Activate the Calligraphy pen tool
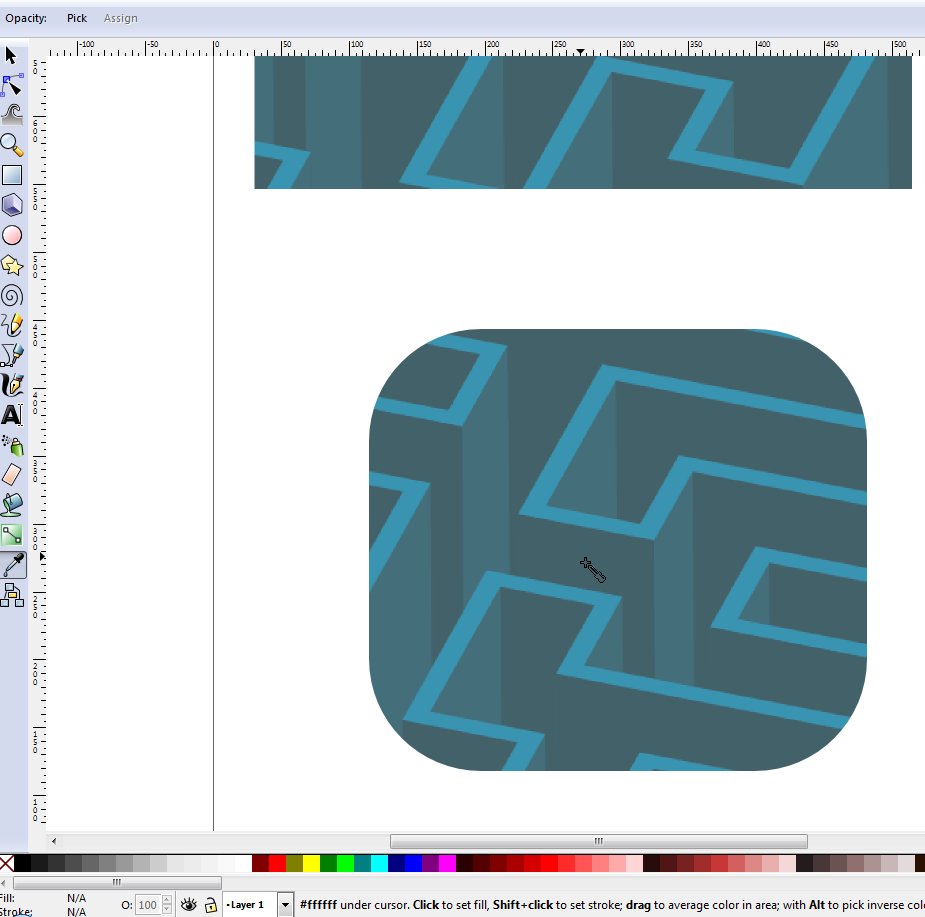This screenshot has width=925, height=917. click(x=12, y=384)
